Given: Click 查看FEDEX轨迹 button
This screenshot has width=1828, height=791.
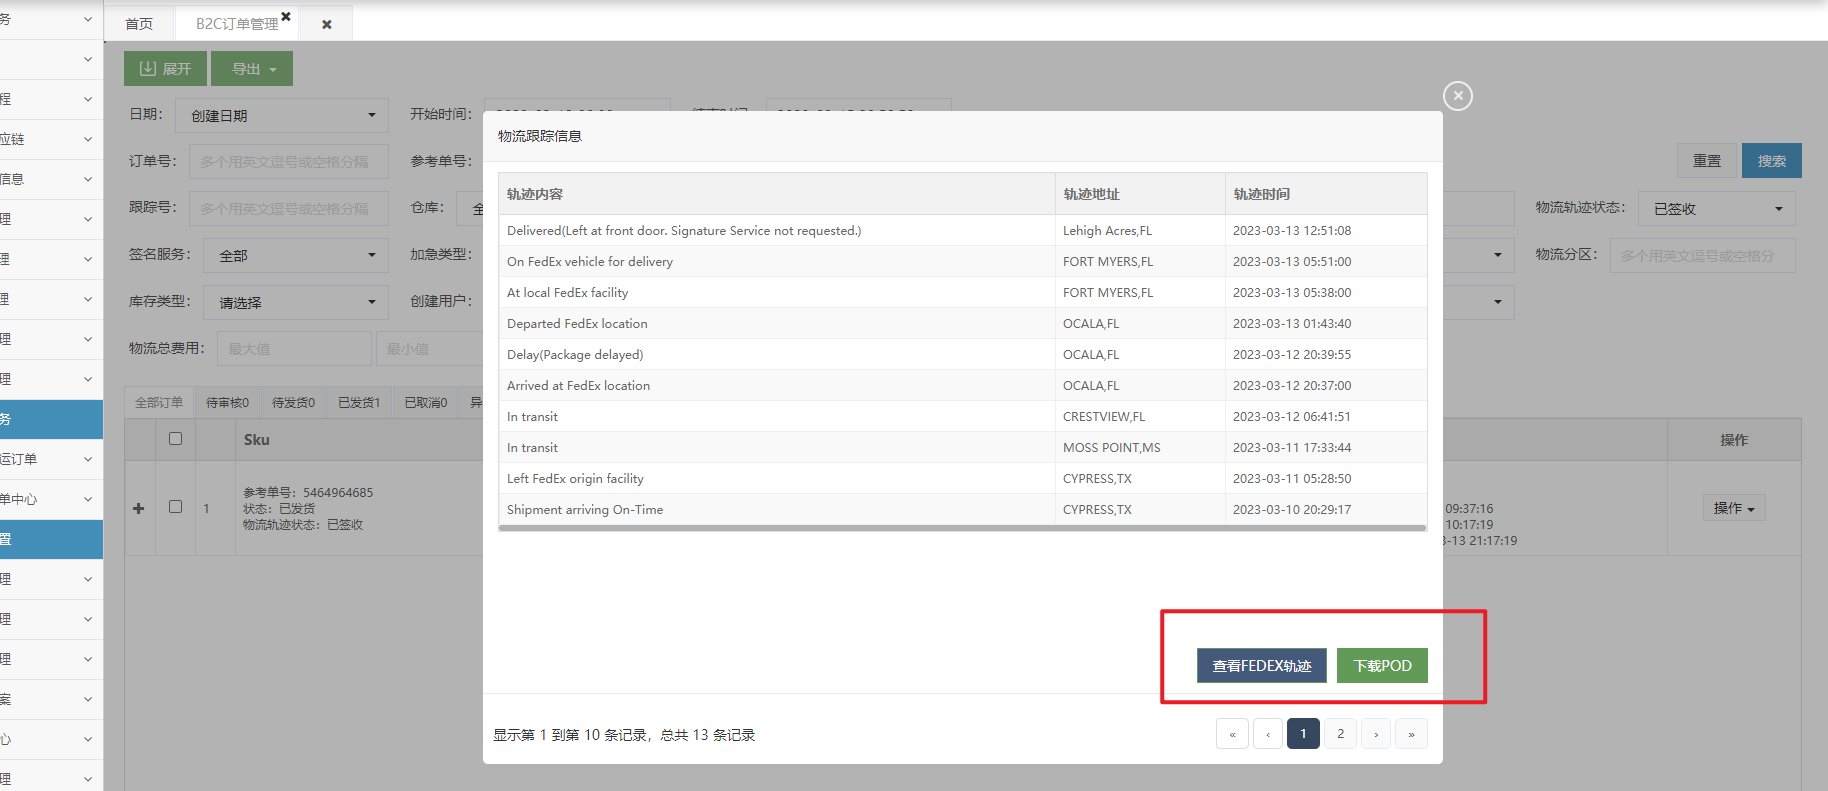Looking at the screenshot, I should pos(1261,665).
